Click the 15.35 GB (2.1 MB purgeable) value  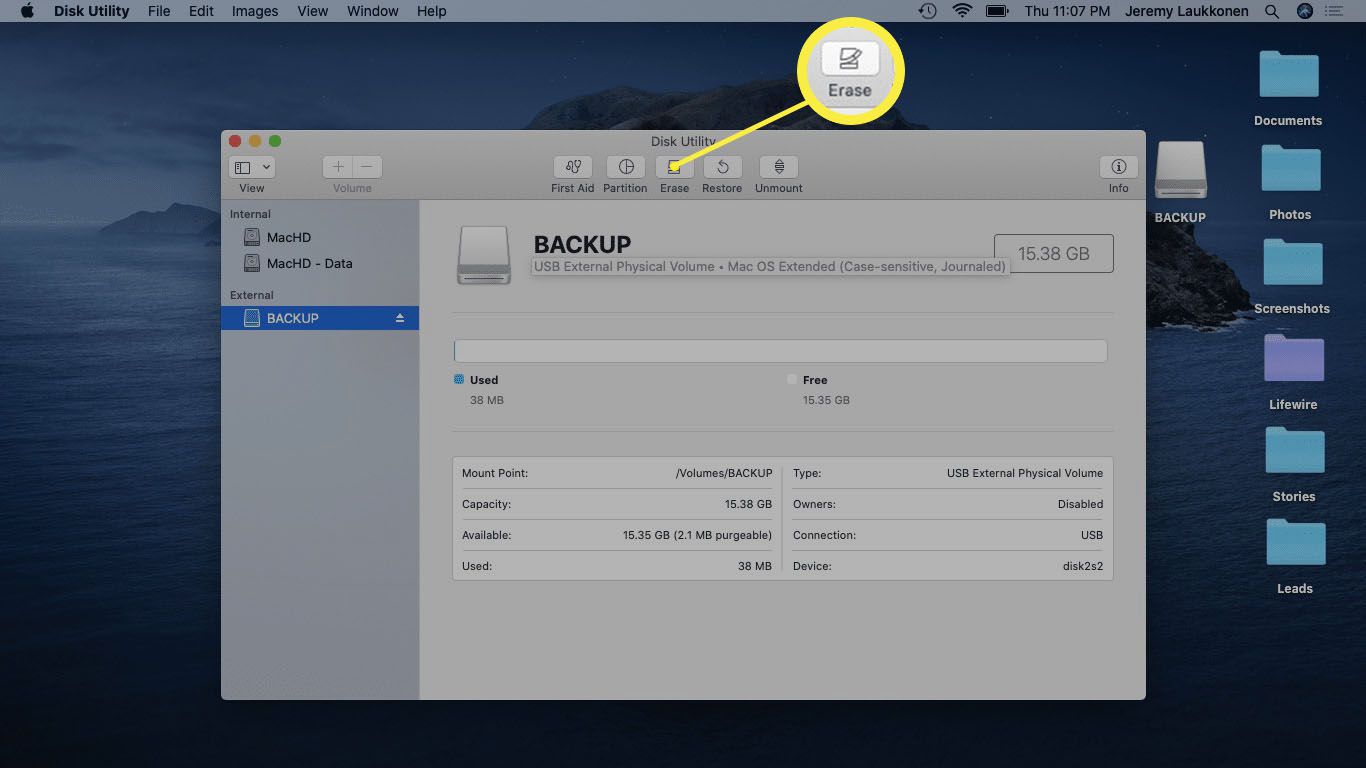click(697, 535)
